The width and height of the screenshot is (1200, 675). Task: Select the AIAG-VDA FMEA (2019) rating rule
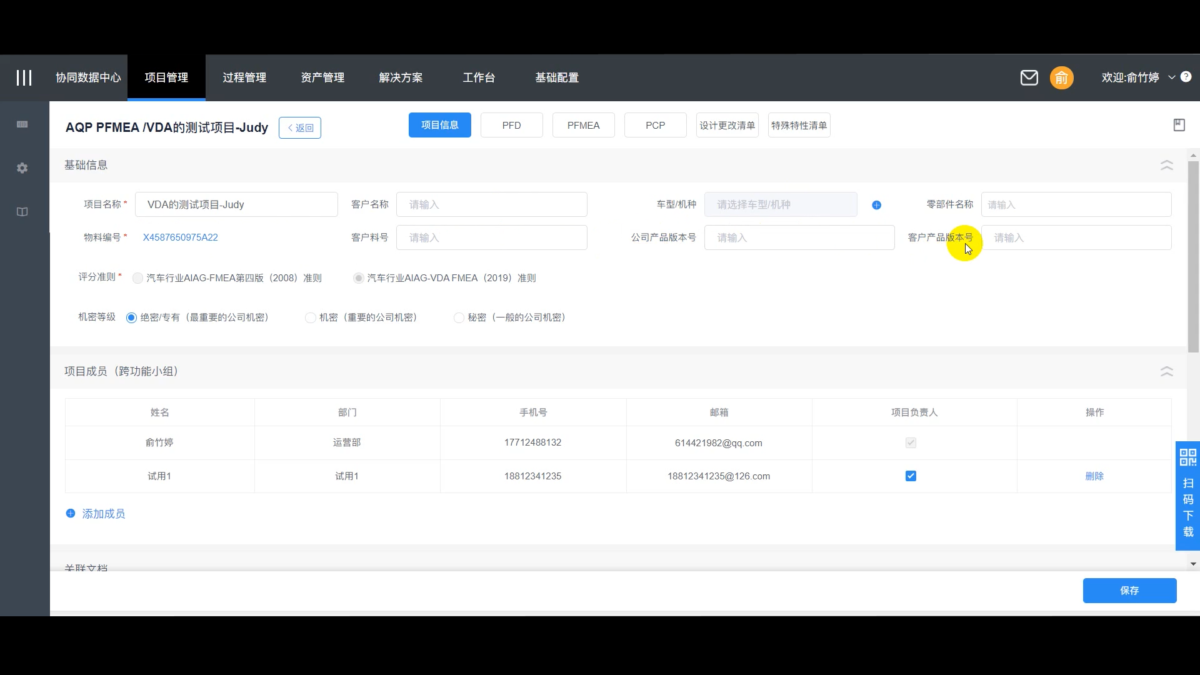click(358, 278)
